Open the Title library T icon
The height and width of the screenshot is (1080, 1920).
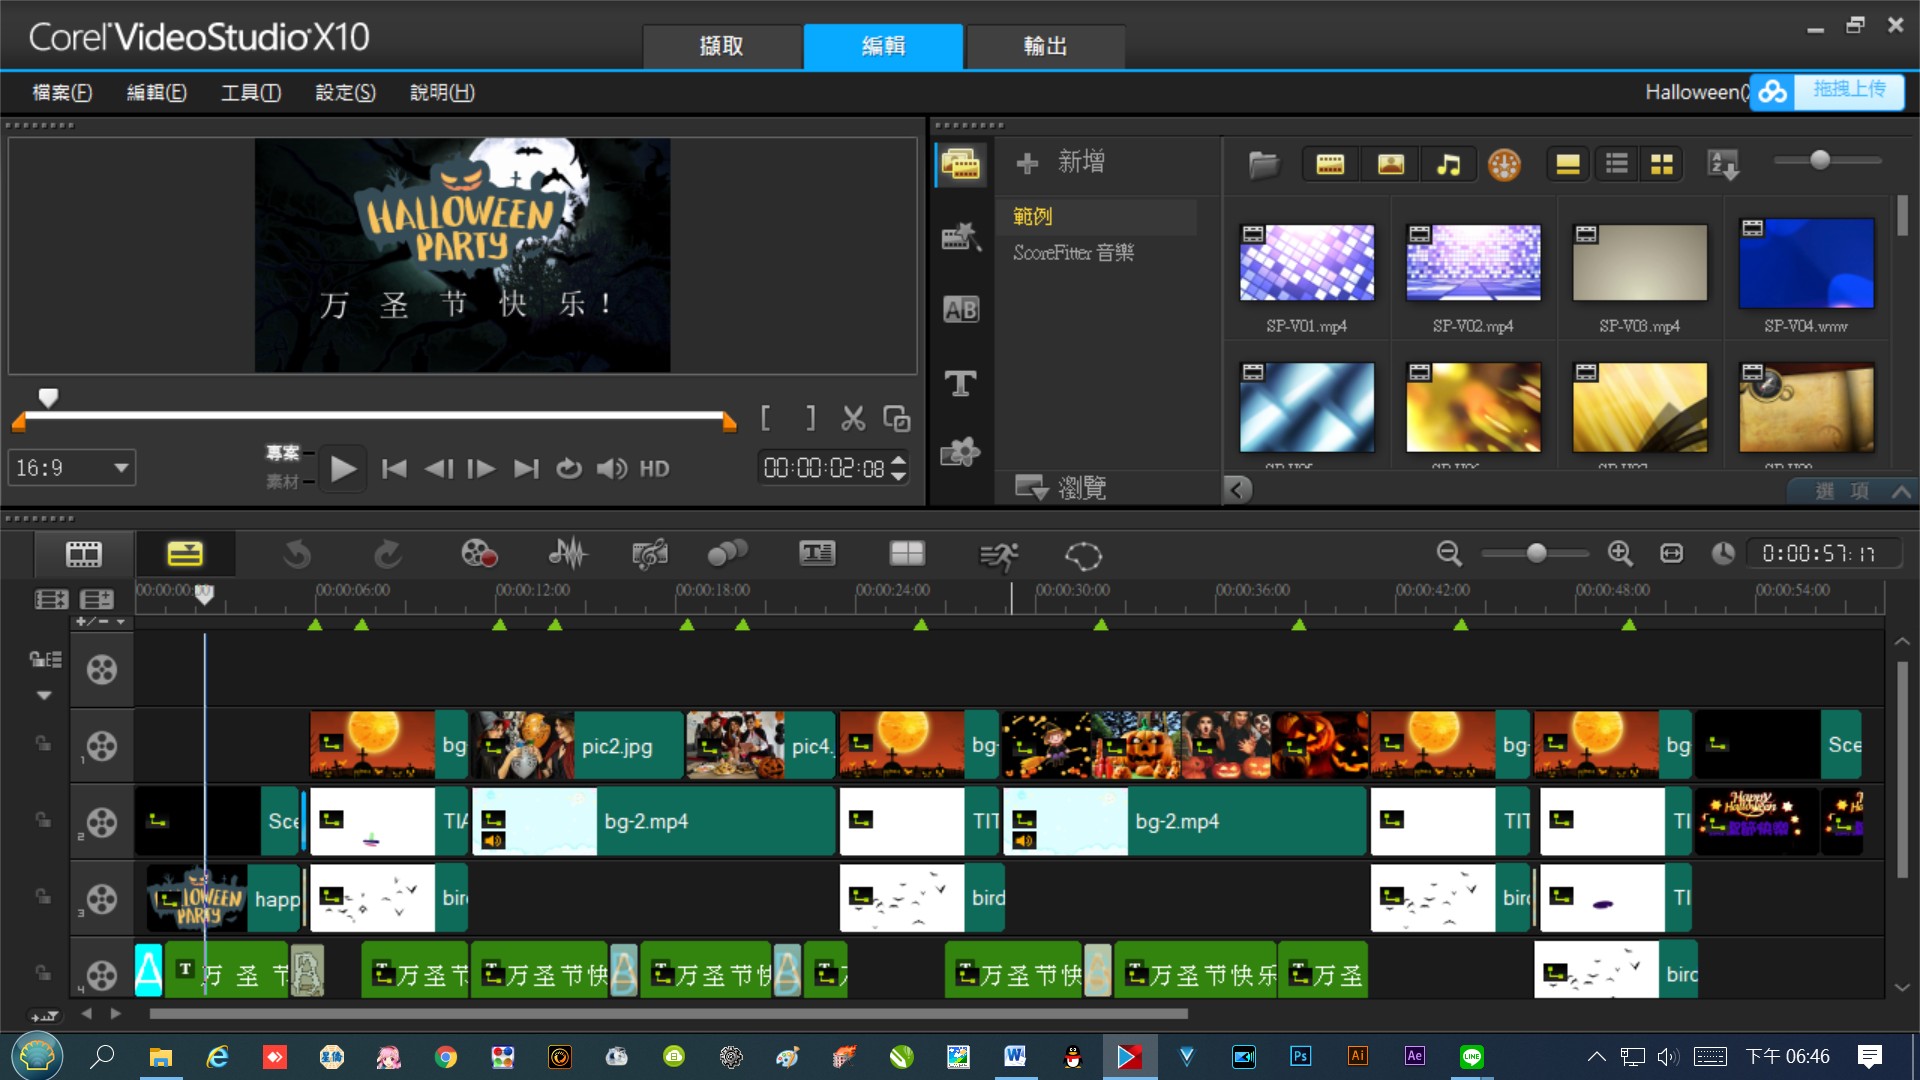point(961,383)
